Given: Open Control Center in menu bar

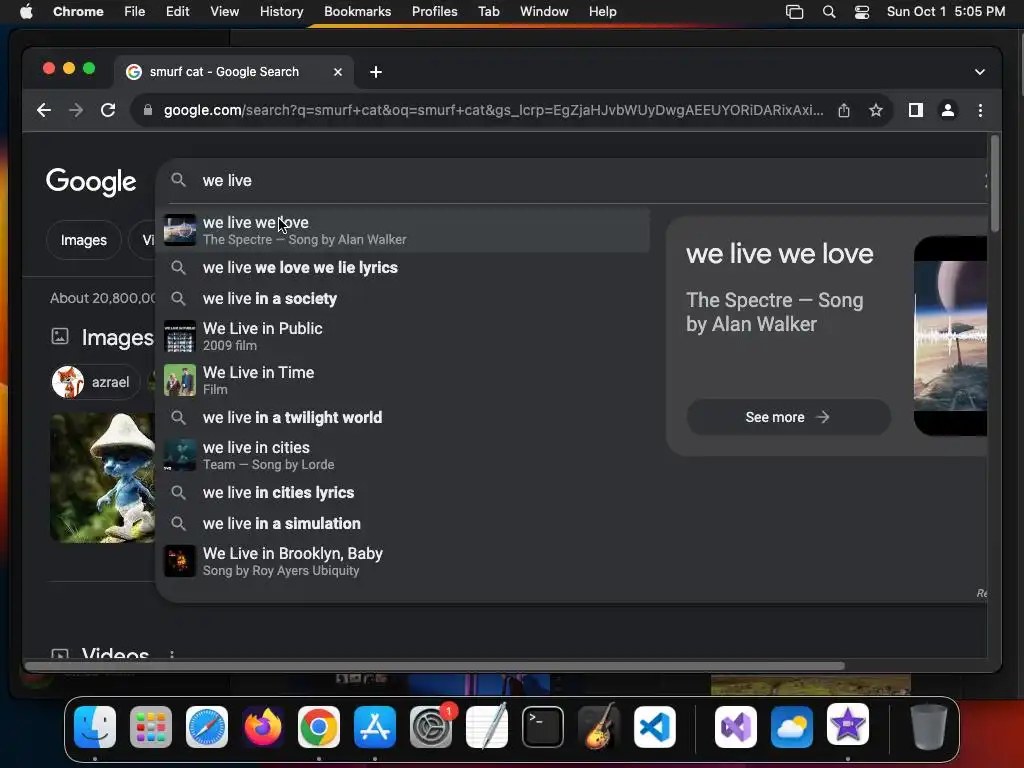Looking at the screenshot, I should pyautogui.click(x=862, y=12).
